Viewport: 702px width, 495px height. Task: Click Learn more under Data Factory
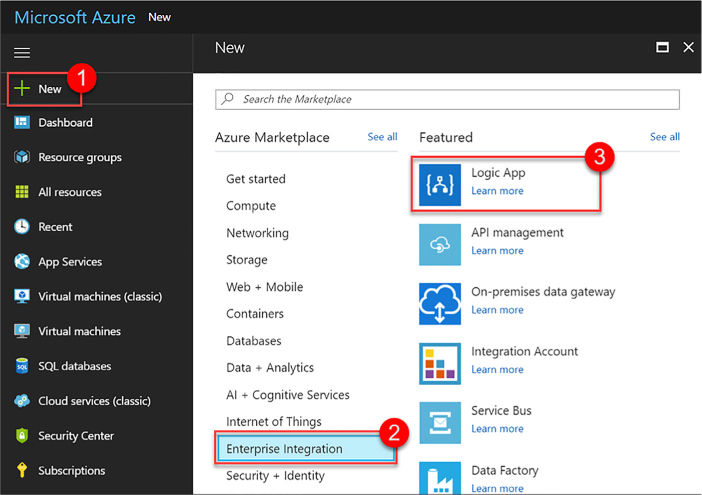pos(497,488)
